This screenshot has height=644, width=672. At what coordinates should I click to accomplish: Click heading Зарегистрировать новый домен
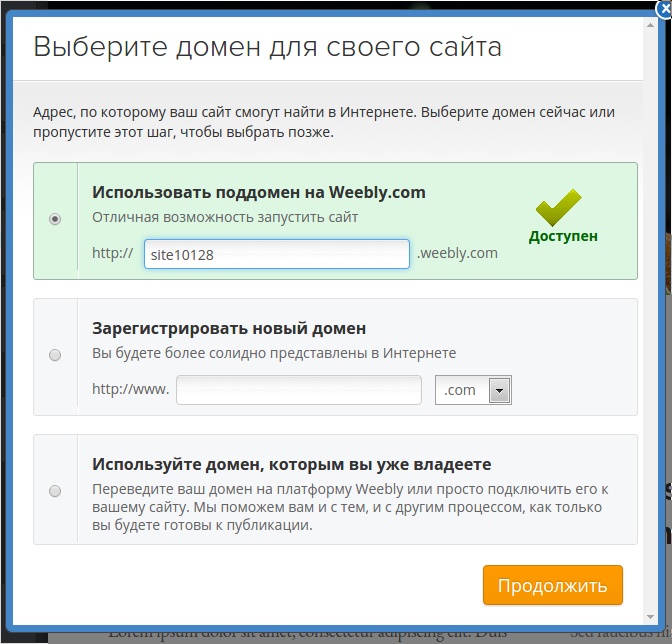[229, 329]
